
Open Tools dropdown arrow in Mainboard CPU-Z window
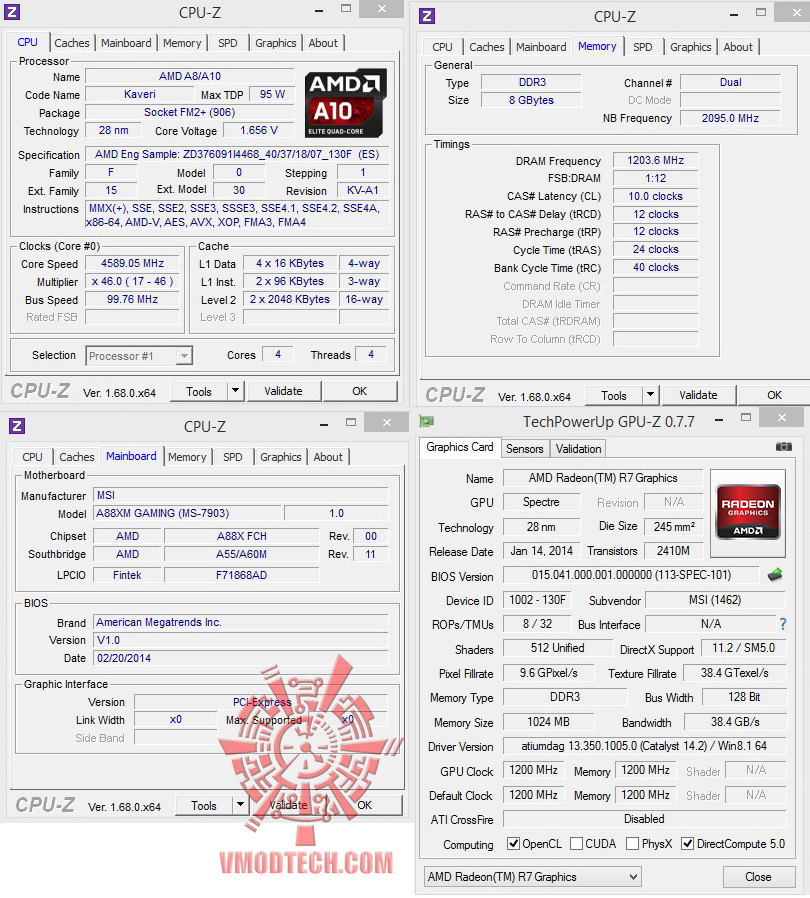pyautogui.click(x=241, y=805)
